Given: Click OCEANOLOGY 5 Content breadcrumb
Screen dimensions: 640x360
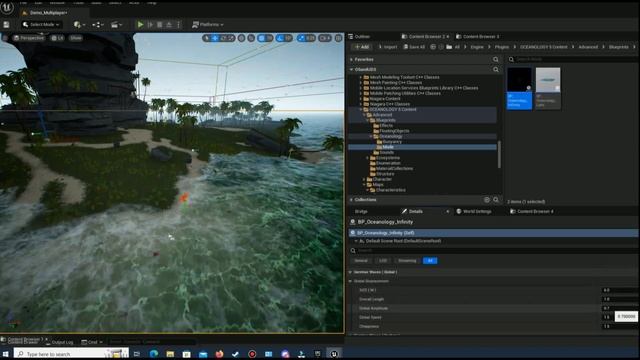Looking at the screenshot, I should click(543, 47).
